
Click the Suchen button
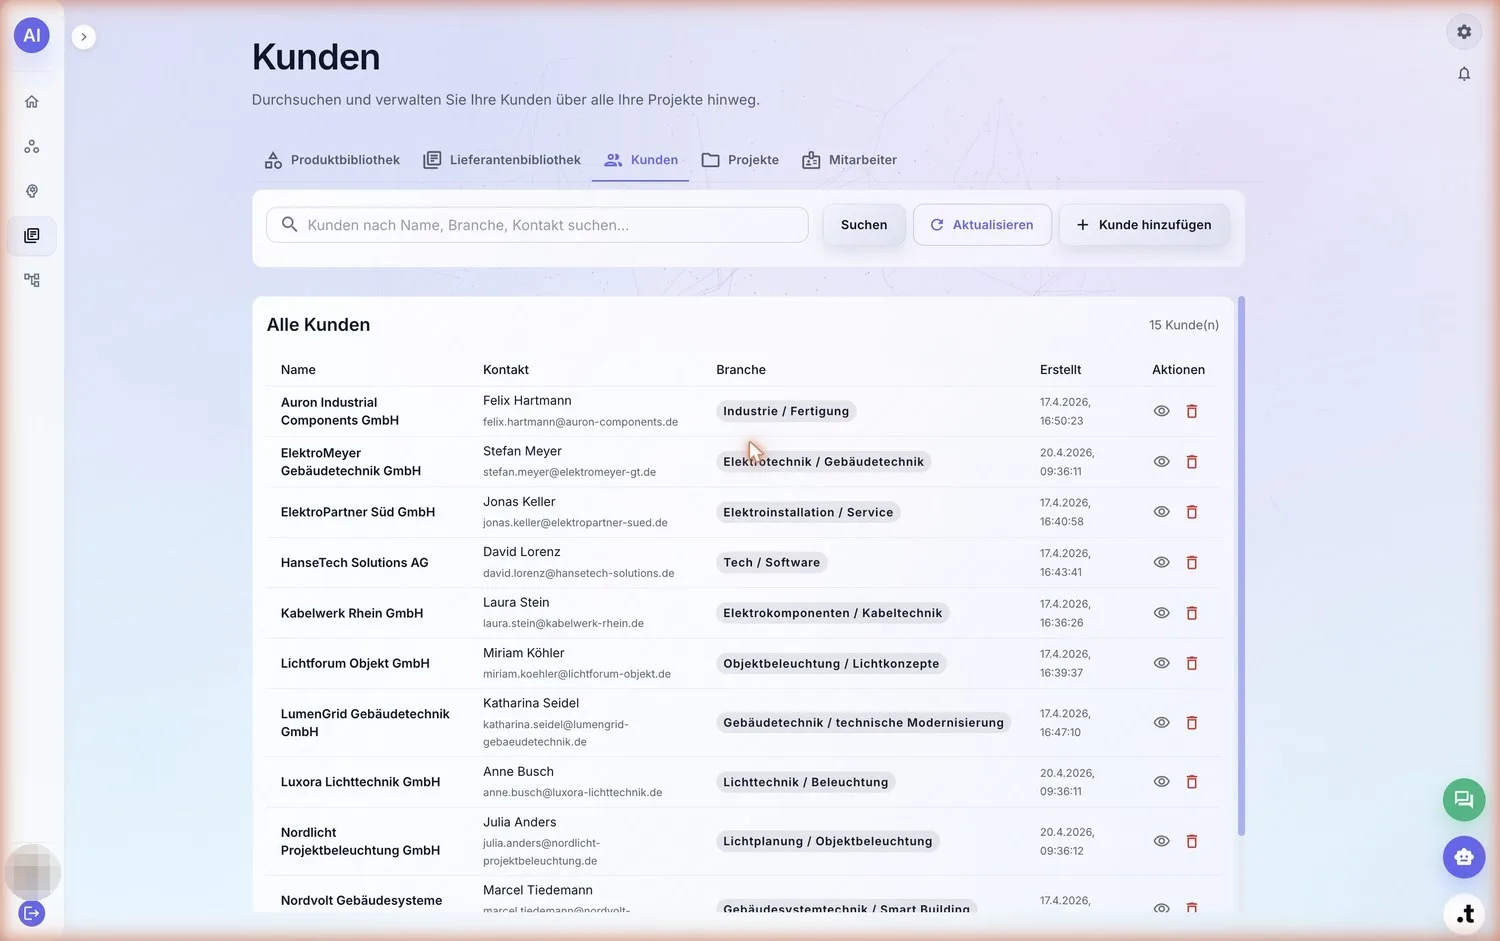point(864,225)
